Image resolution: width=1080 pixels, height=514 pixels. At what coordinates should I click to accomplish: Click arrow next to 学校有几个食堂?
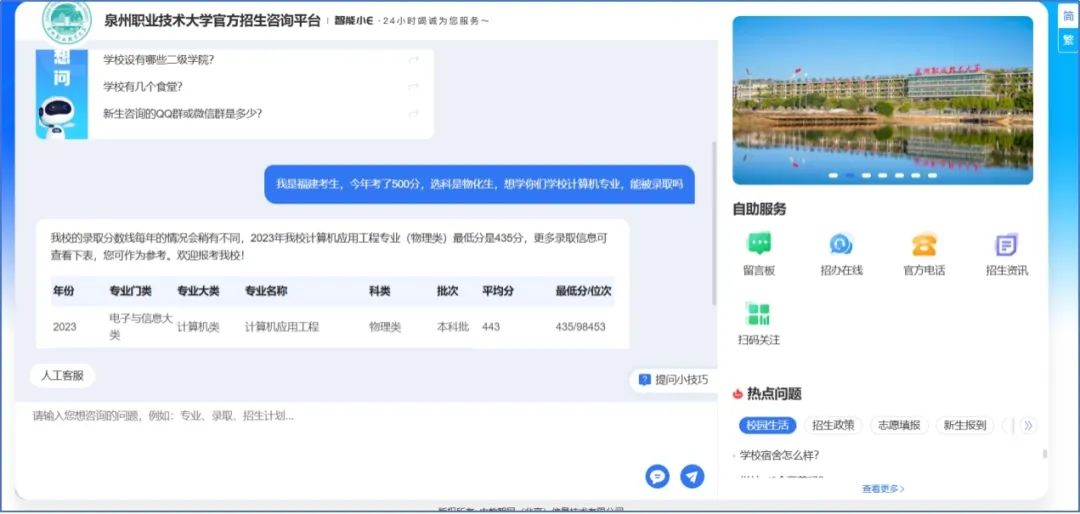[x=413, y=87]
